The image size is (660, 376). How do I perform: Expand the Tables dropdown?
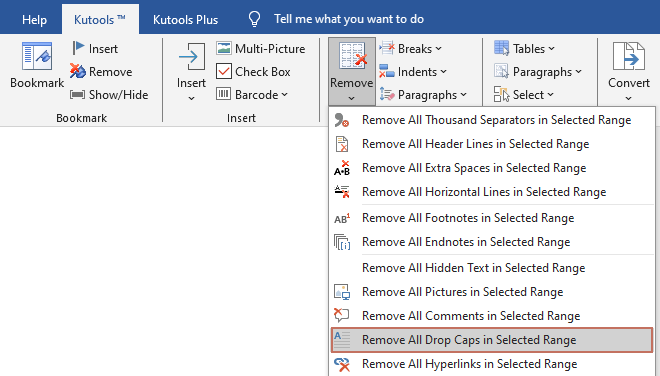click(x=524, y=48)
